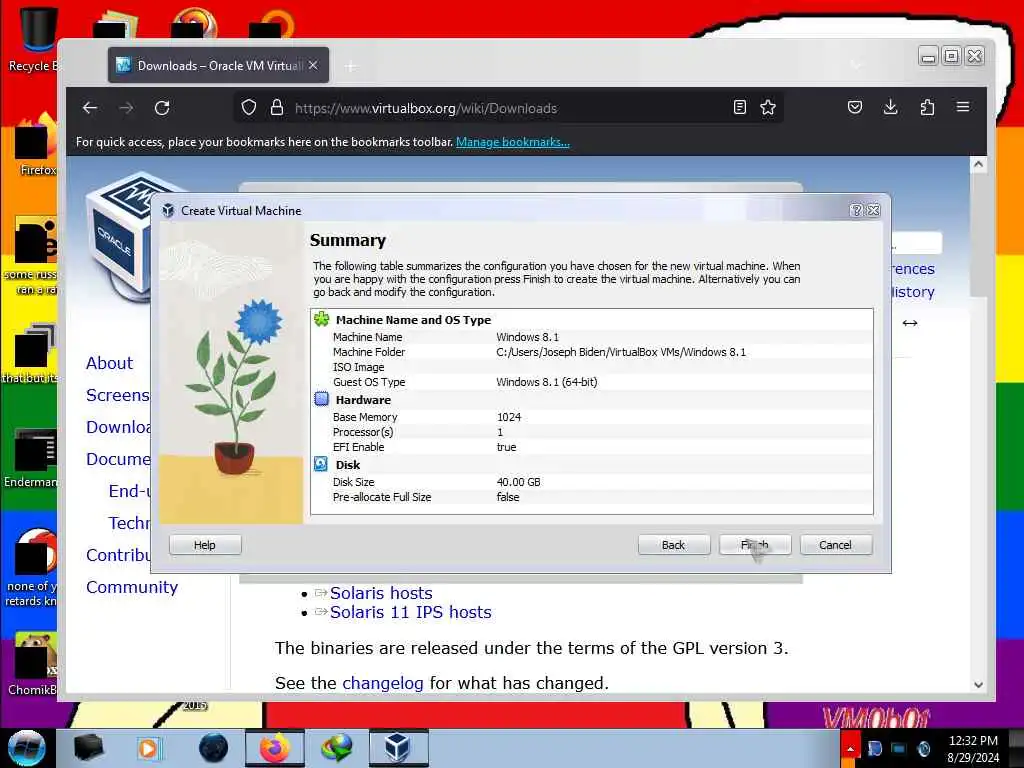Bookmark this page with the star icon
The width and height of the screenshot is (1024, 768).
click(768, 107)
